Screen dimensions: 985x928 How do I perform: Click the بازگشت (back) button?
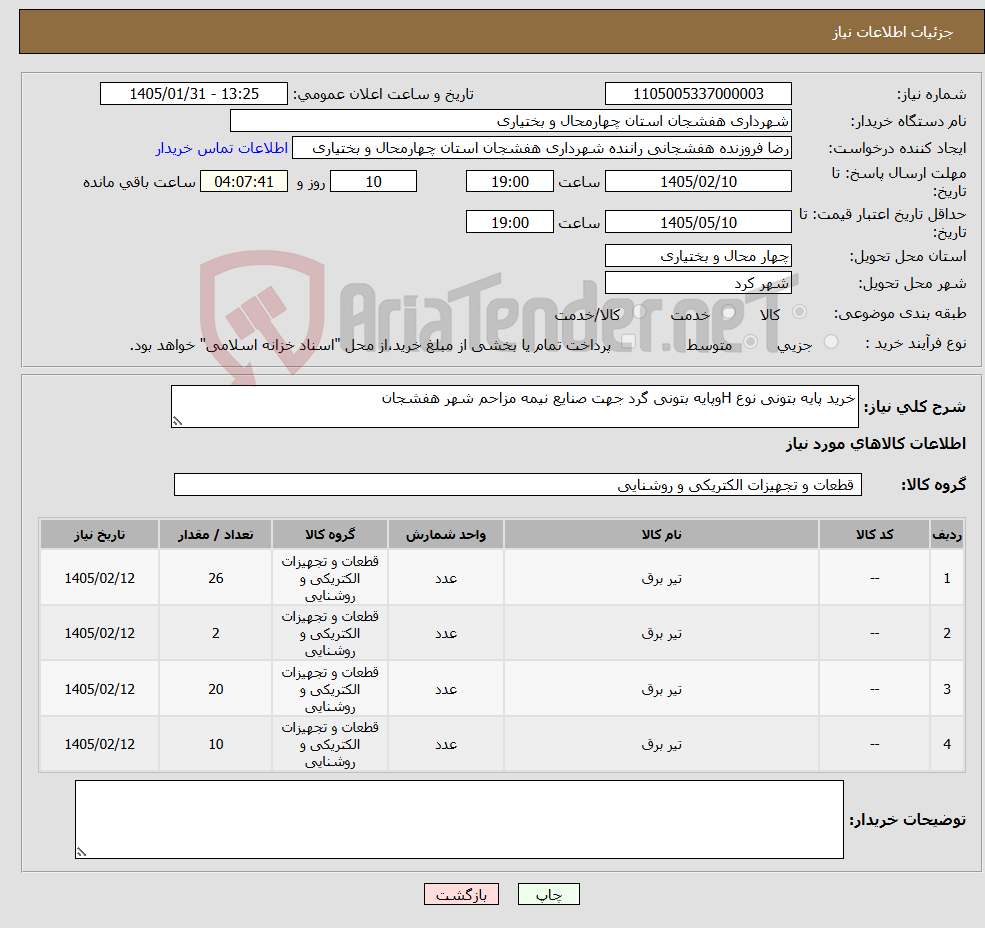pyautogui.click(x=461, y=894)
